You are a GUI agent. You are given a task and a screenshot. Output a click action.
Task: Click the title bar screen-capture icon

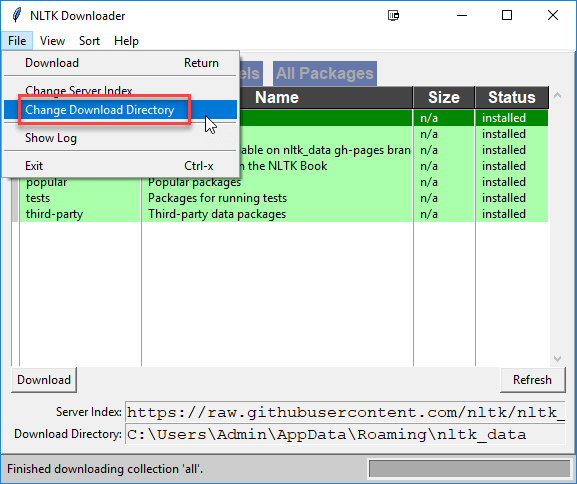point(393,15)
